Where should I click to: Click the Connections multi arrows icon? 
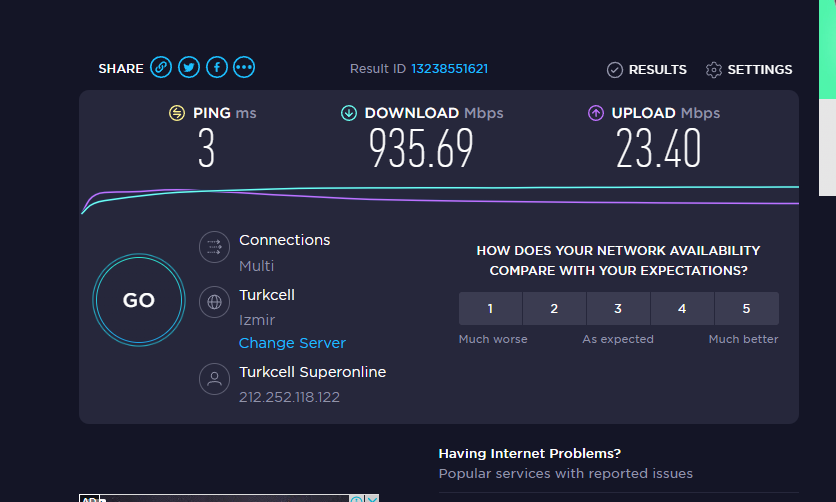pyautogui.click(x=213, y=246)
